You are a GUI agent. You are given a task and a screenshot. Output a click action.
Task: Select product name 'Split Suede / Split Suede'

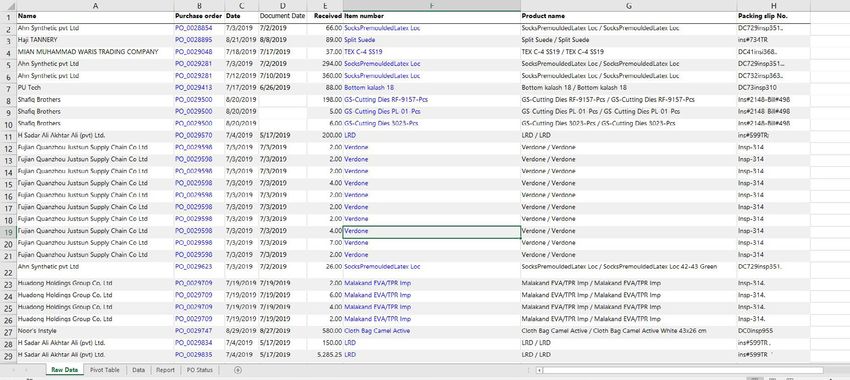[629, 40]
